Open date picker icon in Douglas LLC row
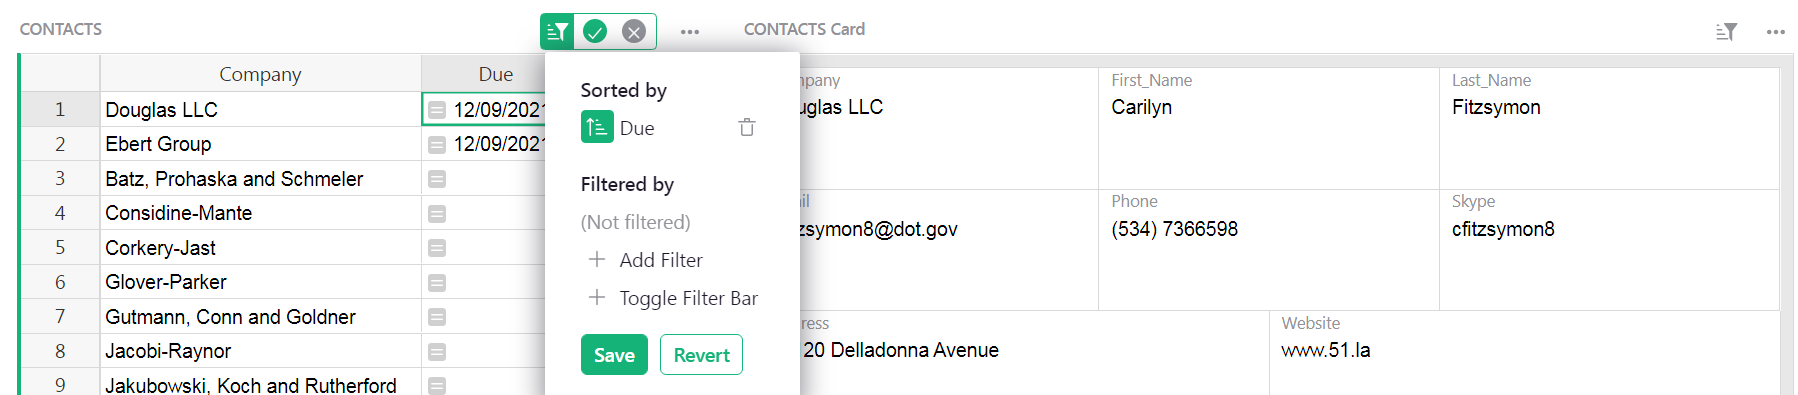The image size is (1798, 395). (437, 110)
